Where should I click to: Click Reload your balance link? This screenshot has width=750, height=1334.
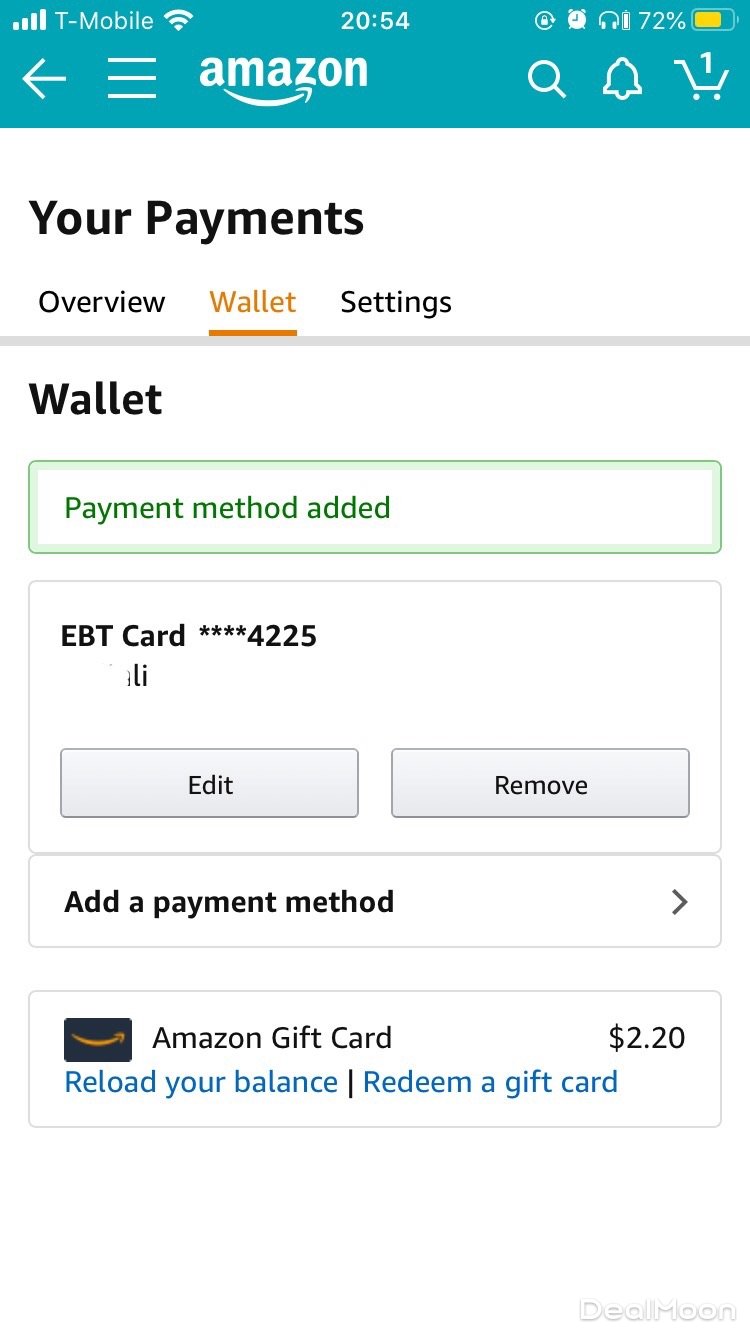pos(201,1082)
